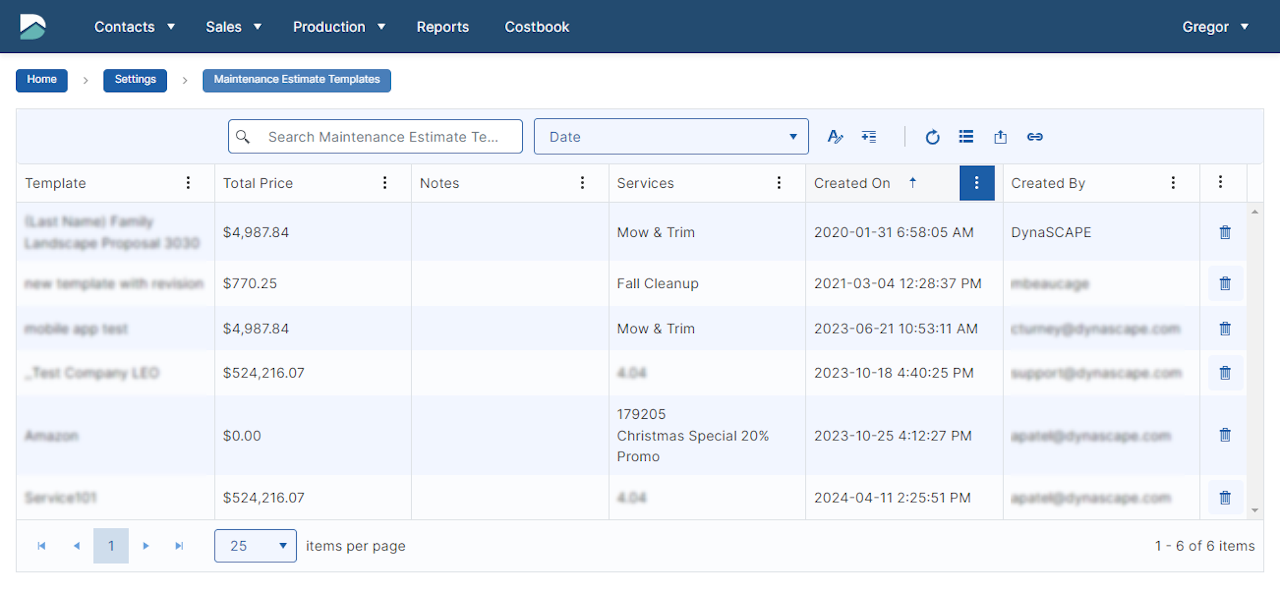Sort by the Notes column header
Viewport: 1280px width, 594px height.
tap(440, 183)
